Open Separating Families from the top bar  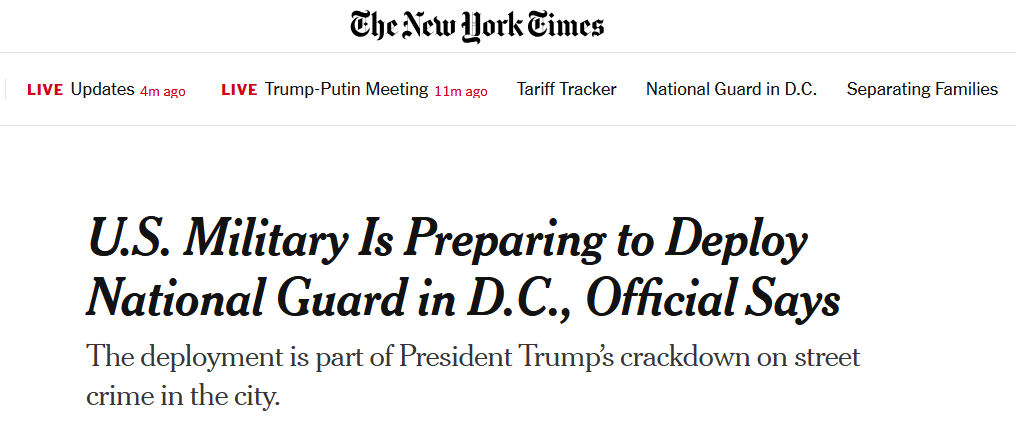pyautogui.click(x=922, y=89)
